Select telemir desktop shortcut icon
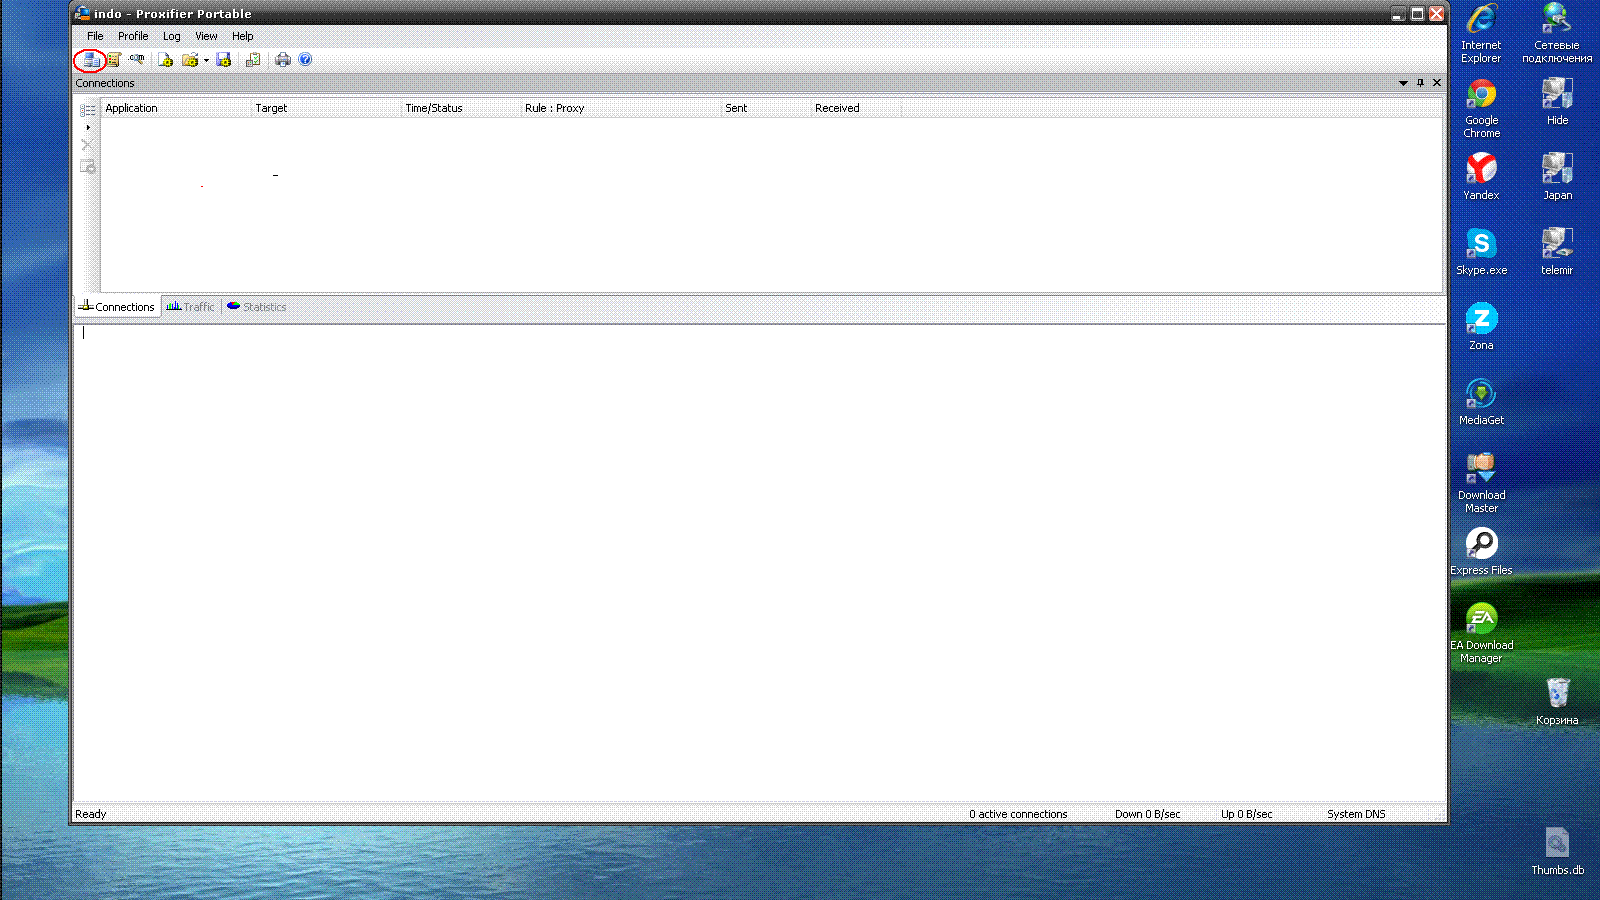 (x=1557, y=251)
